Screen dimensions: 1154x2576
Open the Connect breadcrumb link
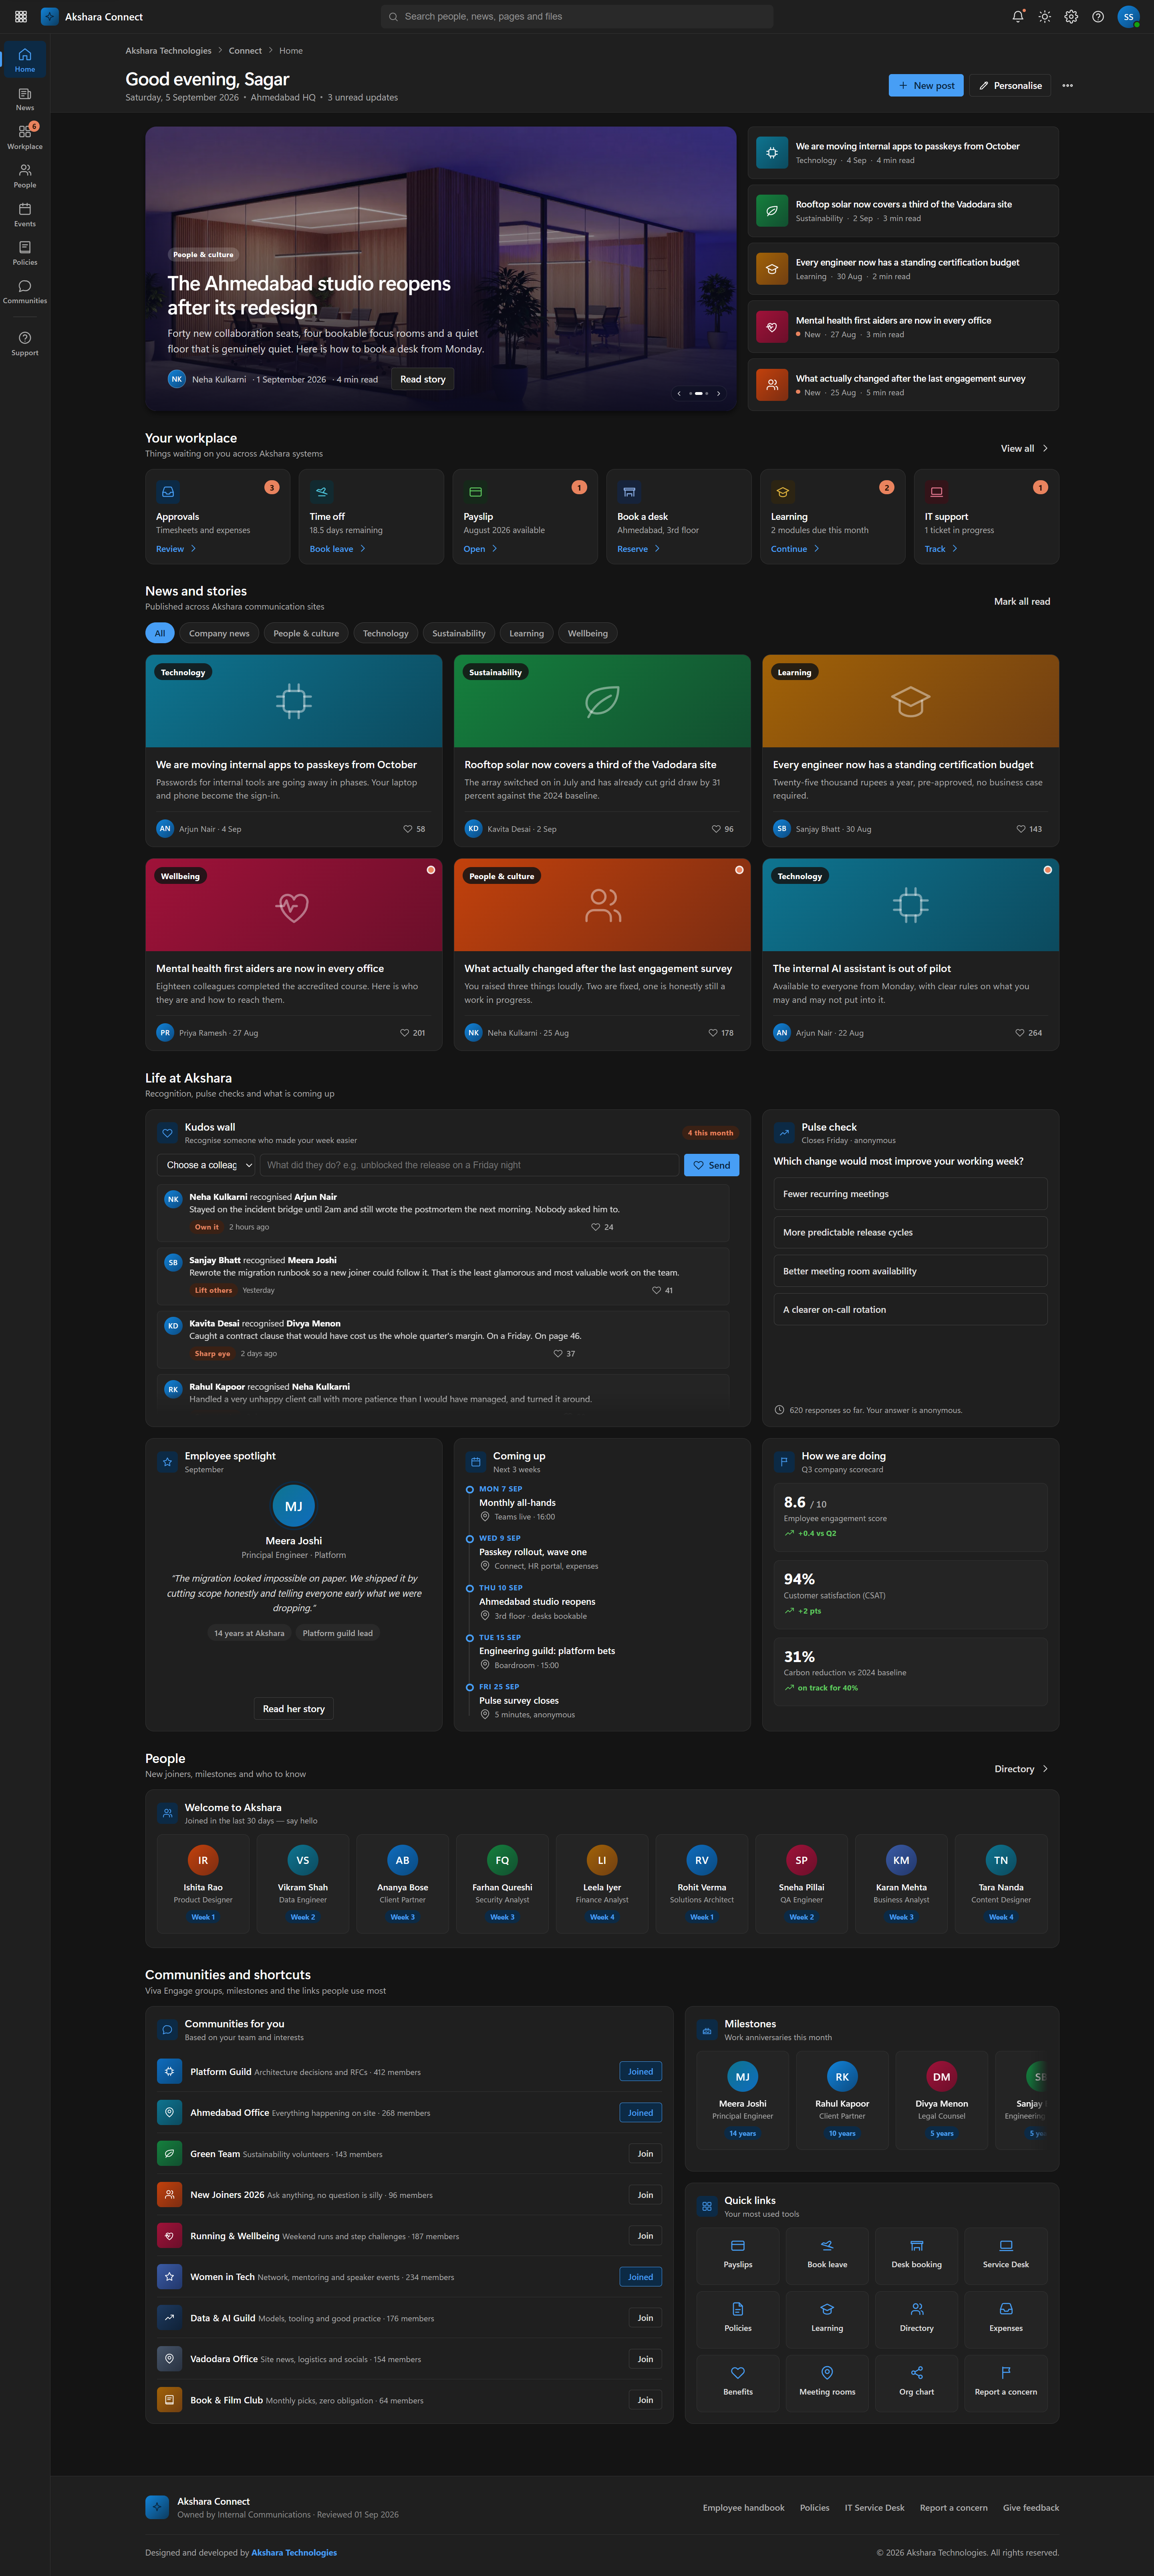(245, 51)
